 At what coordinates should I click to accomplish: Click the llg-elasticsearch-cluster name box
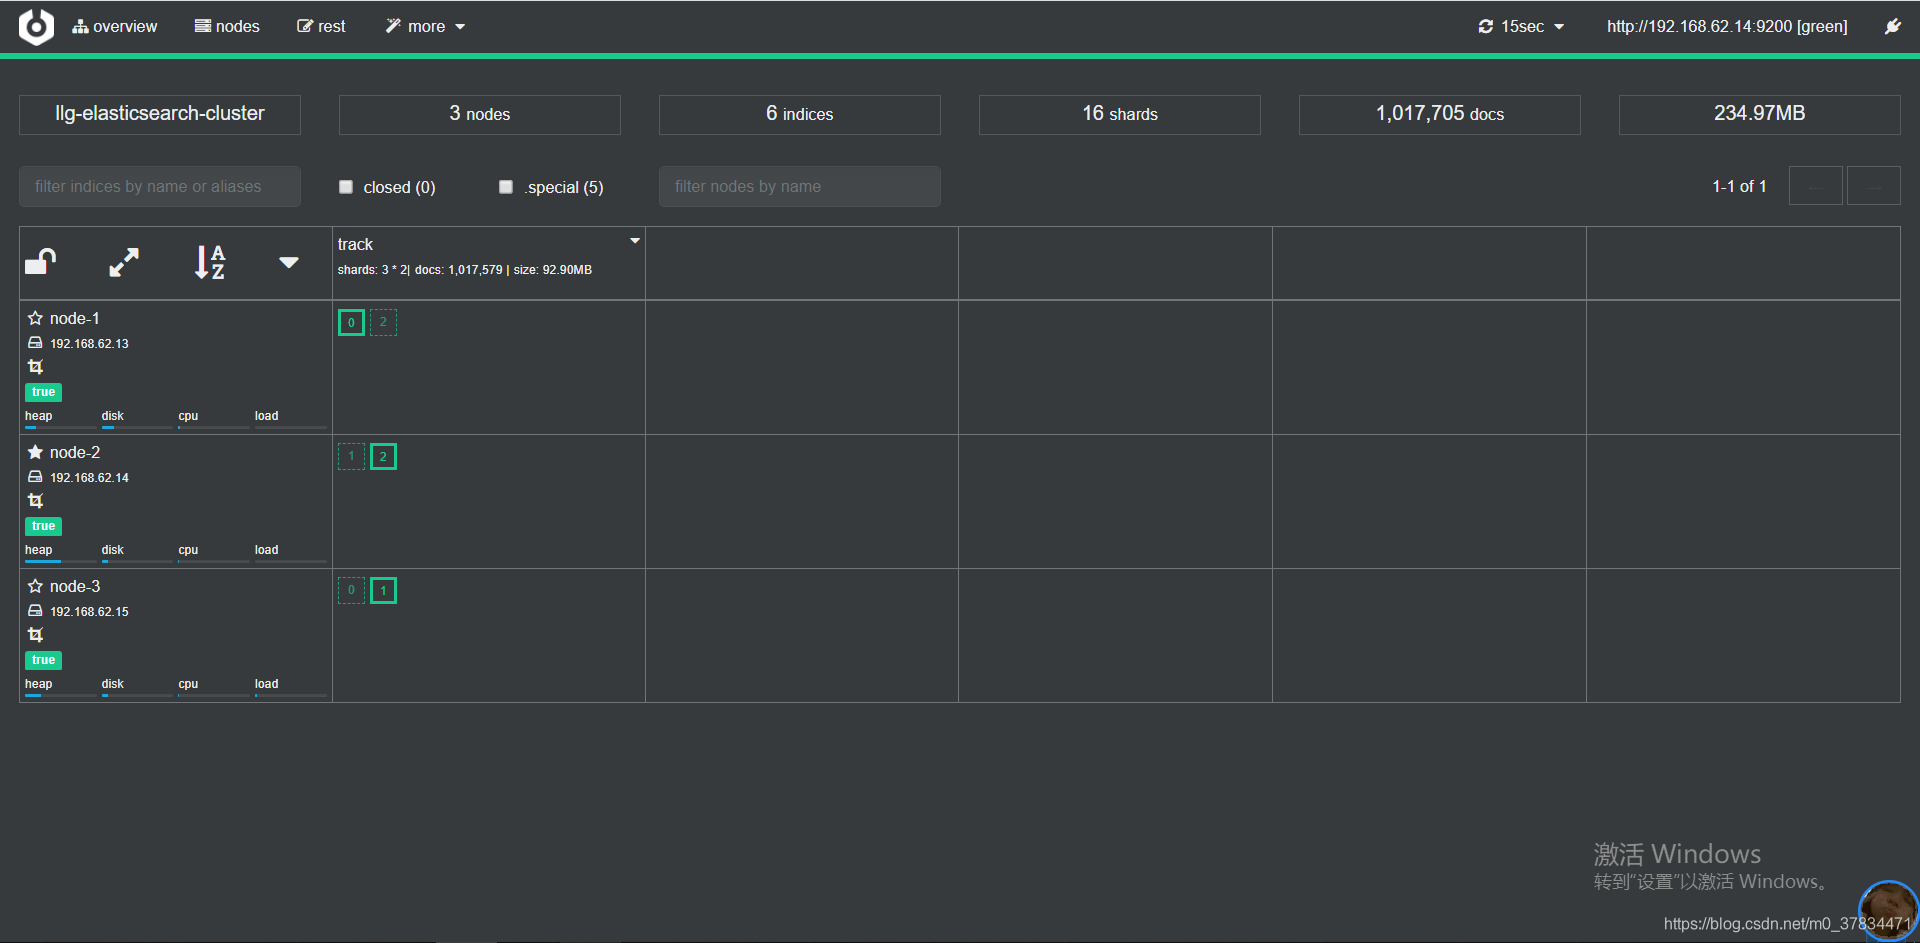point(160,114)
